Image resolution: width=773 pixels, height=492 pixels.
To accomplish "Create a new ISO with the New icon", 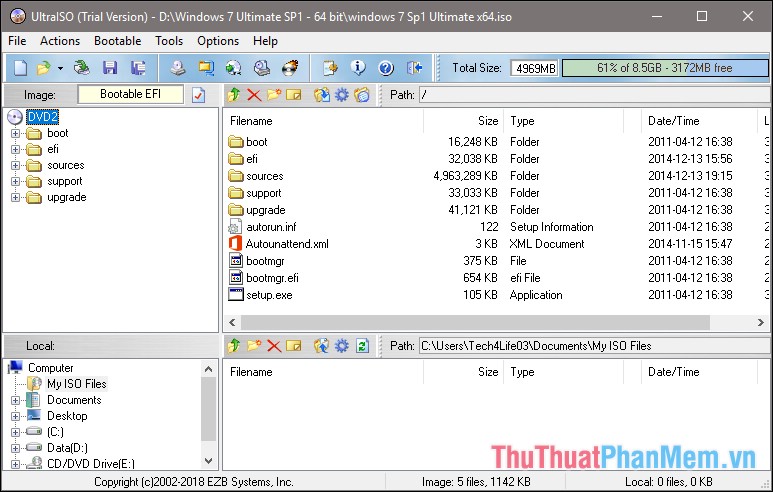I will click(x=20, y=68).
